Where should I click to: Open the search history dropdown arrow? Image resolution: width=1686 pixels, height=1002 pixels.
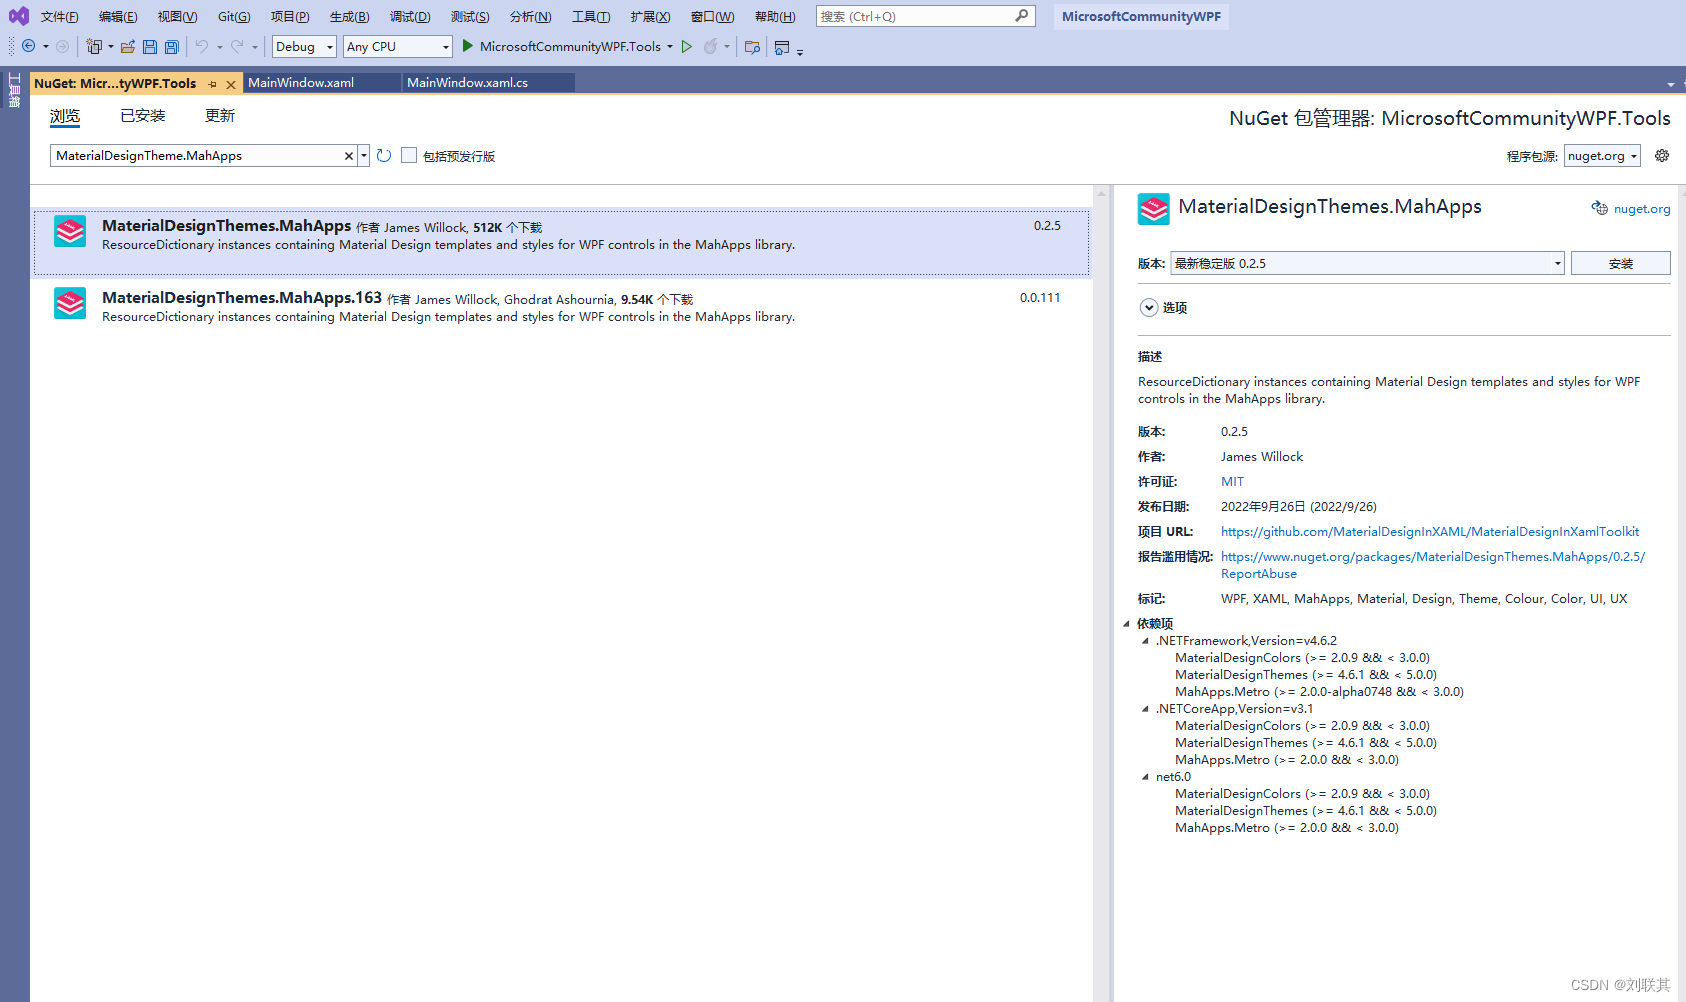pyautogui.click(x=364, y=156)
